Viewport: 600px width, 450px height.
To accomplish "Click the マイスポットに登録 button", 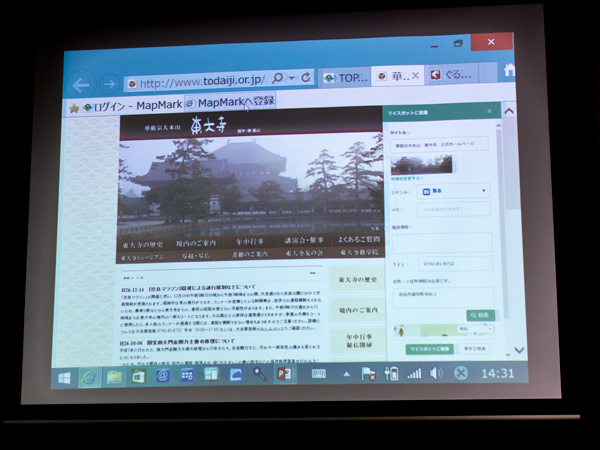I will point(430,348).
